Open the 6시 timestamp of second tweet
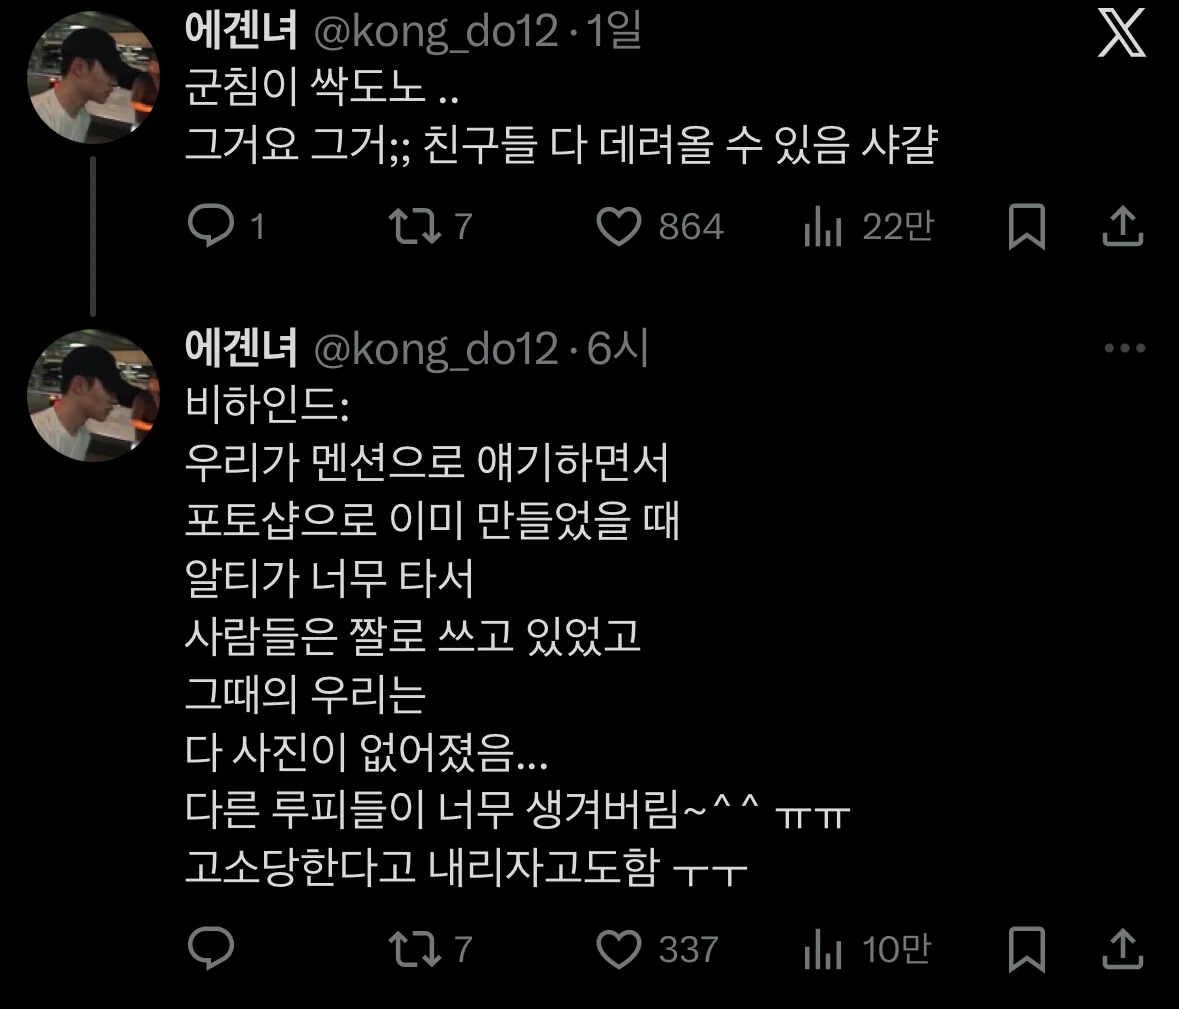 pyautogui.click(x=617, y=349)
